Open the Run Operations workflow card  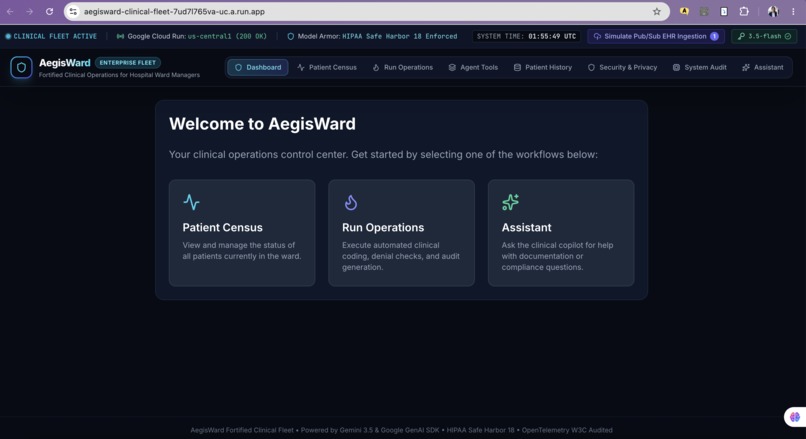coord(401,233)
